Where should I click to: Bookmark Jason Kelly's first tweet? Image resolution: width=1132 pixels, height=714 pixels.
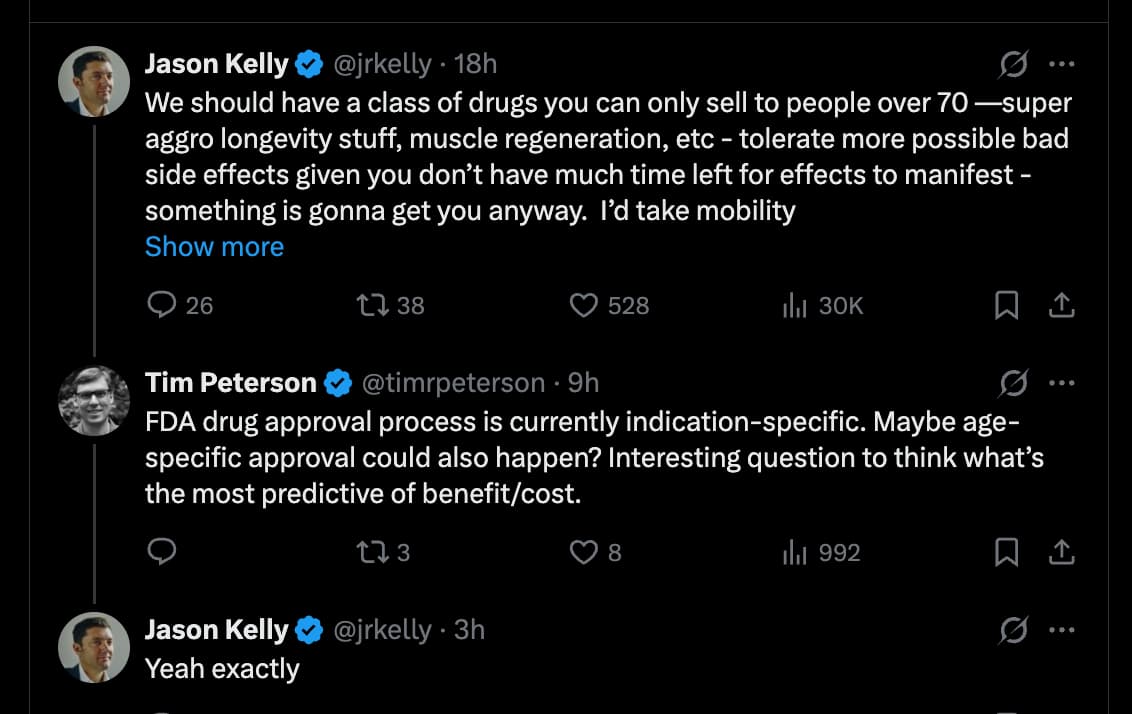1006,305
